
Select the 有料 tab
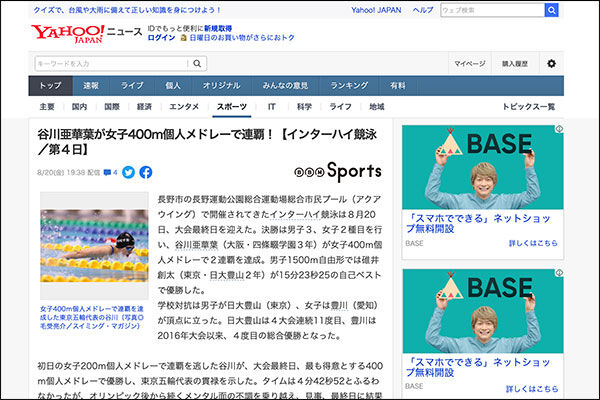(x=398, y=86)
